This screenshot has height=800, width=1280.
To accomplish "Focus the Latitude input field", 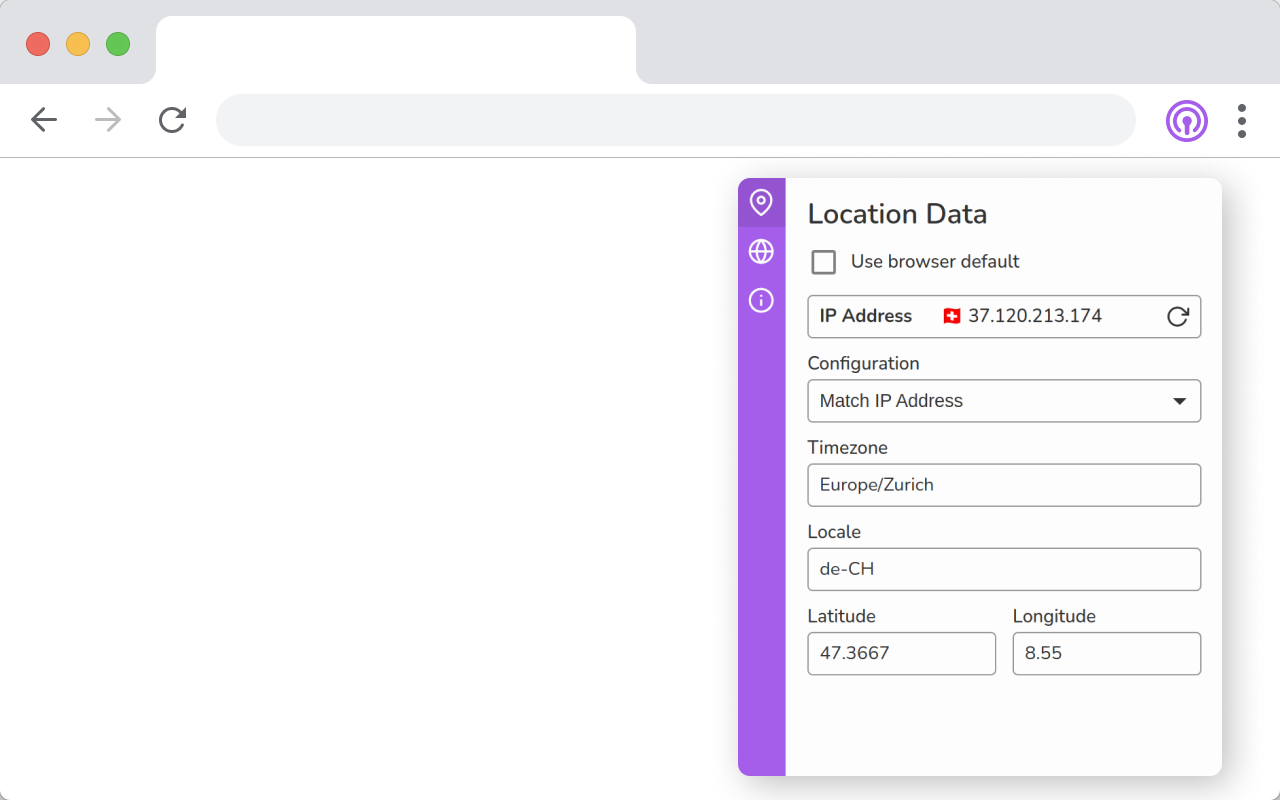I will pyautogui.click(x=901, y=654).
